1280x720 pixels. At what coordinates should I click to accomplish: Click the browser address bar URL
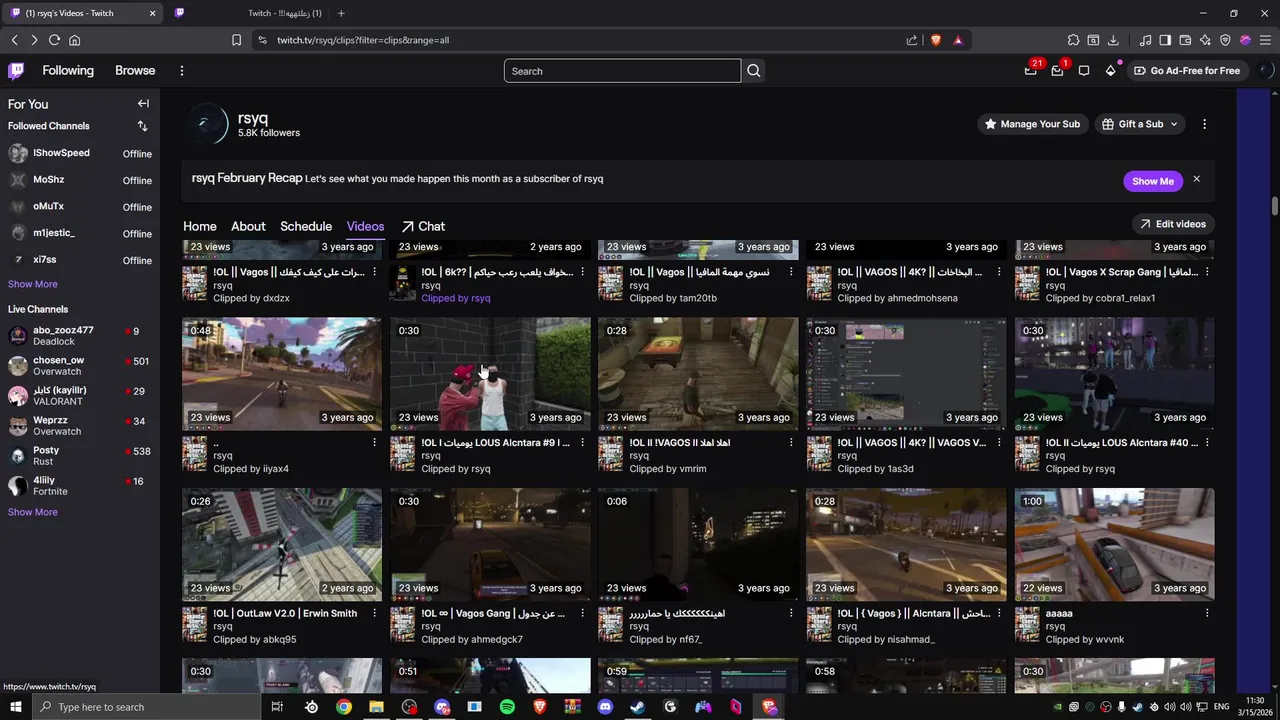coord(363,40)
